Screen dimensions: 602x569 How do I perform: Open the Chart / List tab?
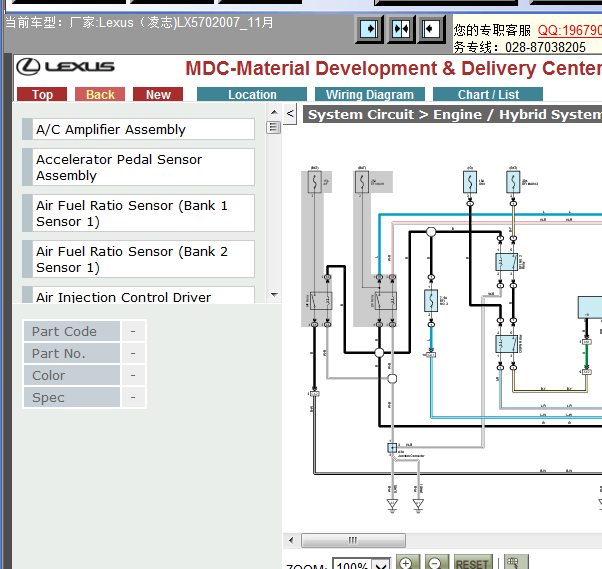pos(488,94)
